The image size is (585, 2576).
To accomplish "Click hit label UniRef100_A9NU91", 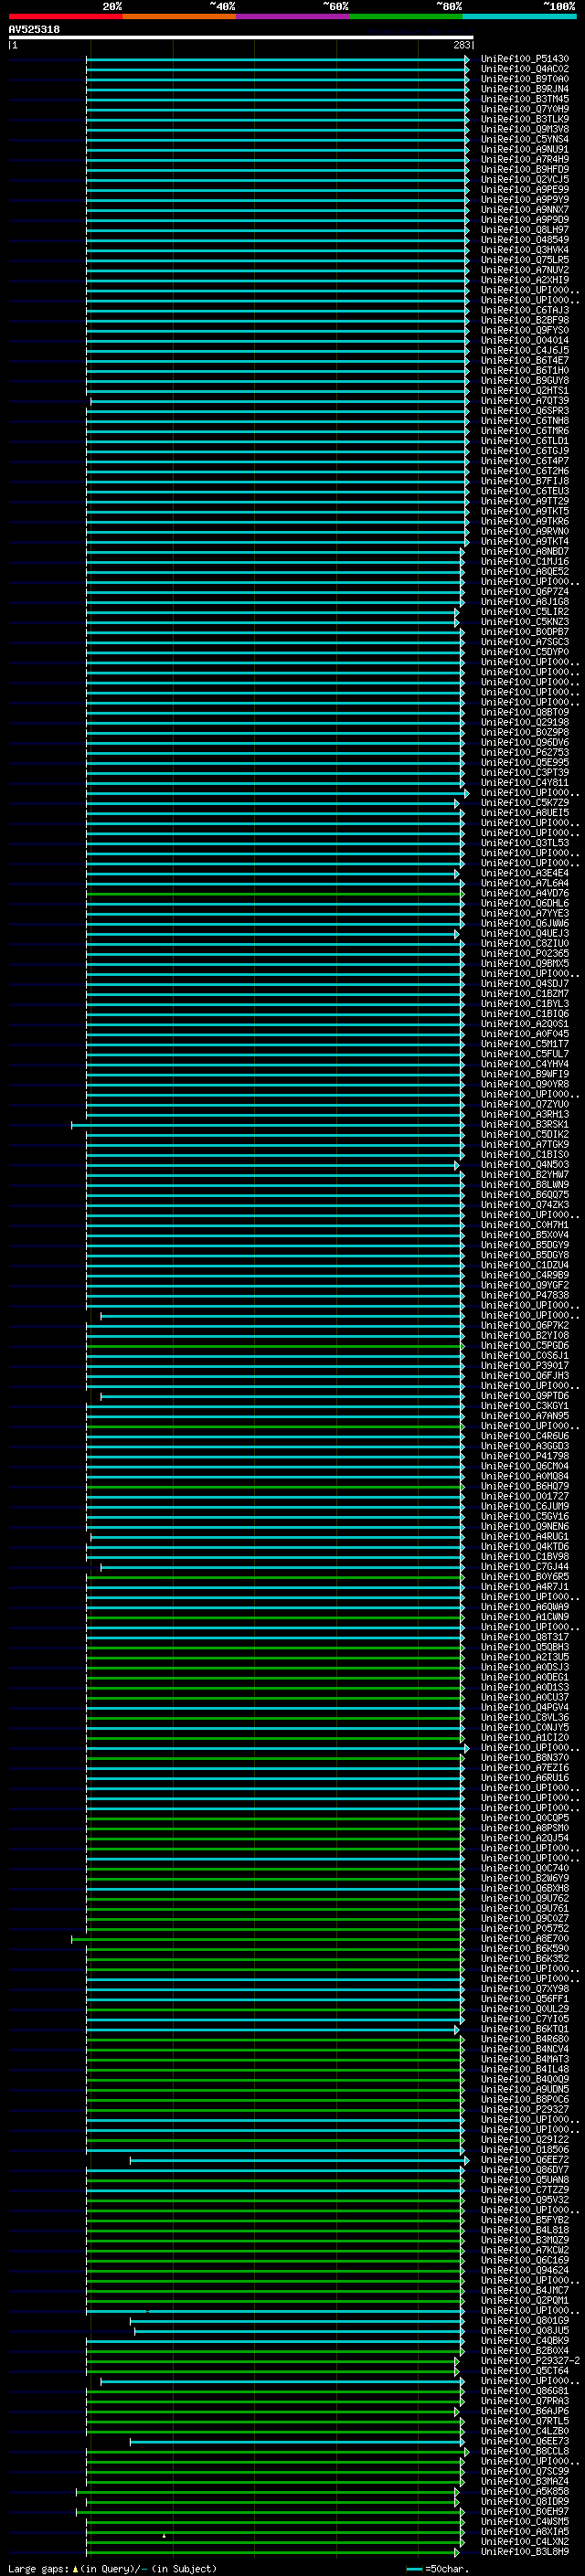I will pyautogui.click(x=524, y=149).
